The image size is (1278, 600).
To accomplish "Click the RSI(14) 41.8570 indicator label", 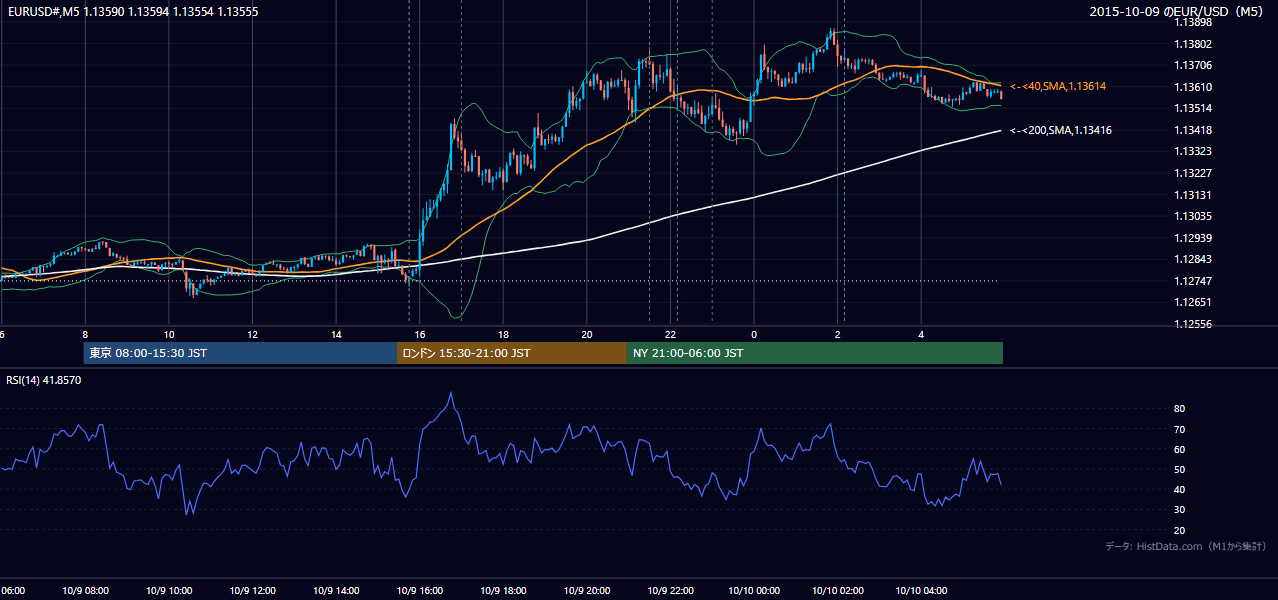I will click(x=44, y=380).
